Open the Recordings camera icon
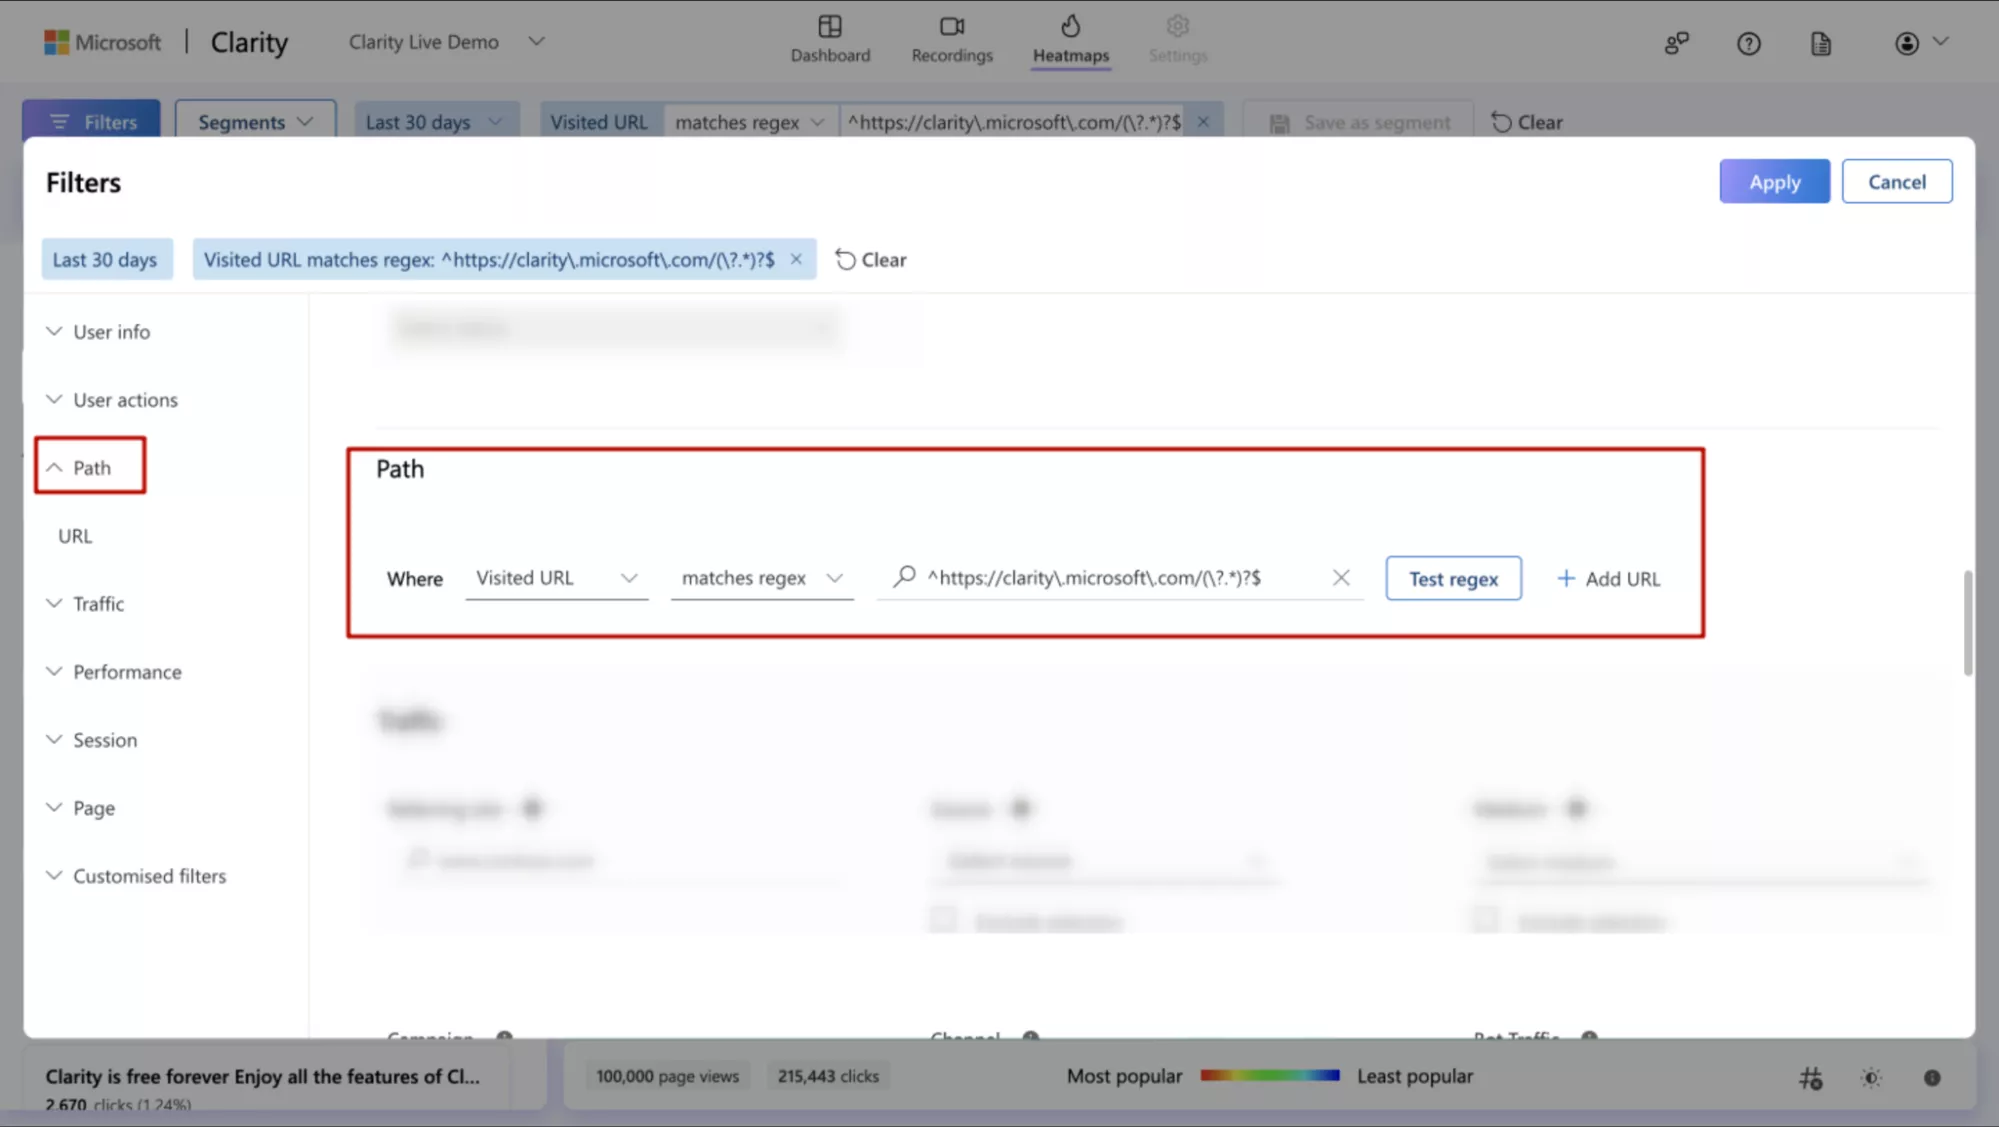 pyautogui.click(x=951, y=27)
